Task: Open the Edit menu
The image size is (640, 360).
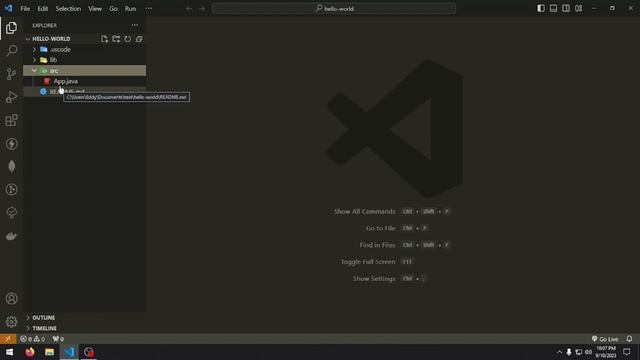Action: click(x=43, y=9)
